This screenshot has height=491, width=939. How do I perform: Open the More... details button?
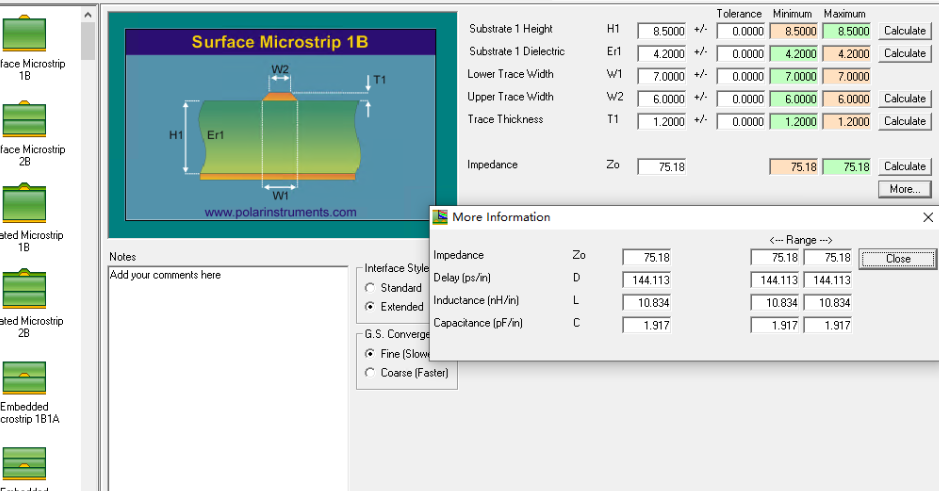pos(904,189)
